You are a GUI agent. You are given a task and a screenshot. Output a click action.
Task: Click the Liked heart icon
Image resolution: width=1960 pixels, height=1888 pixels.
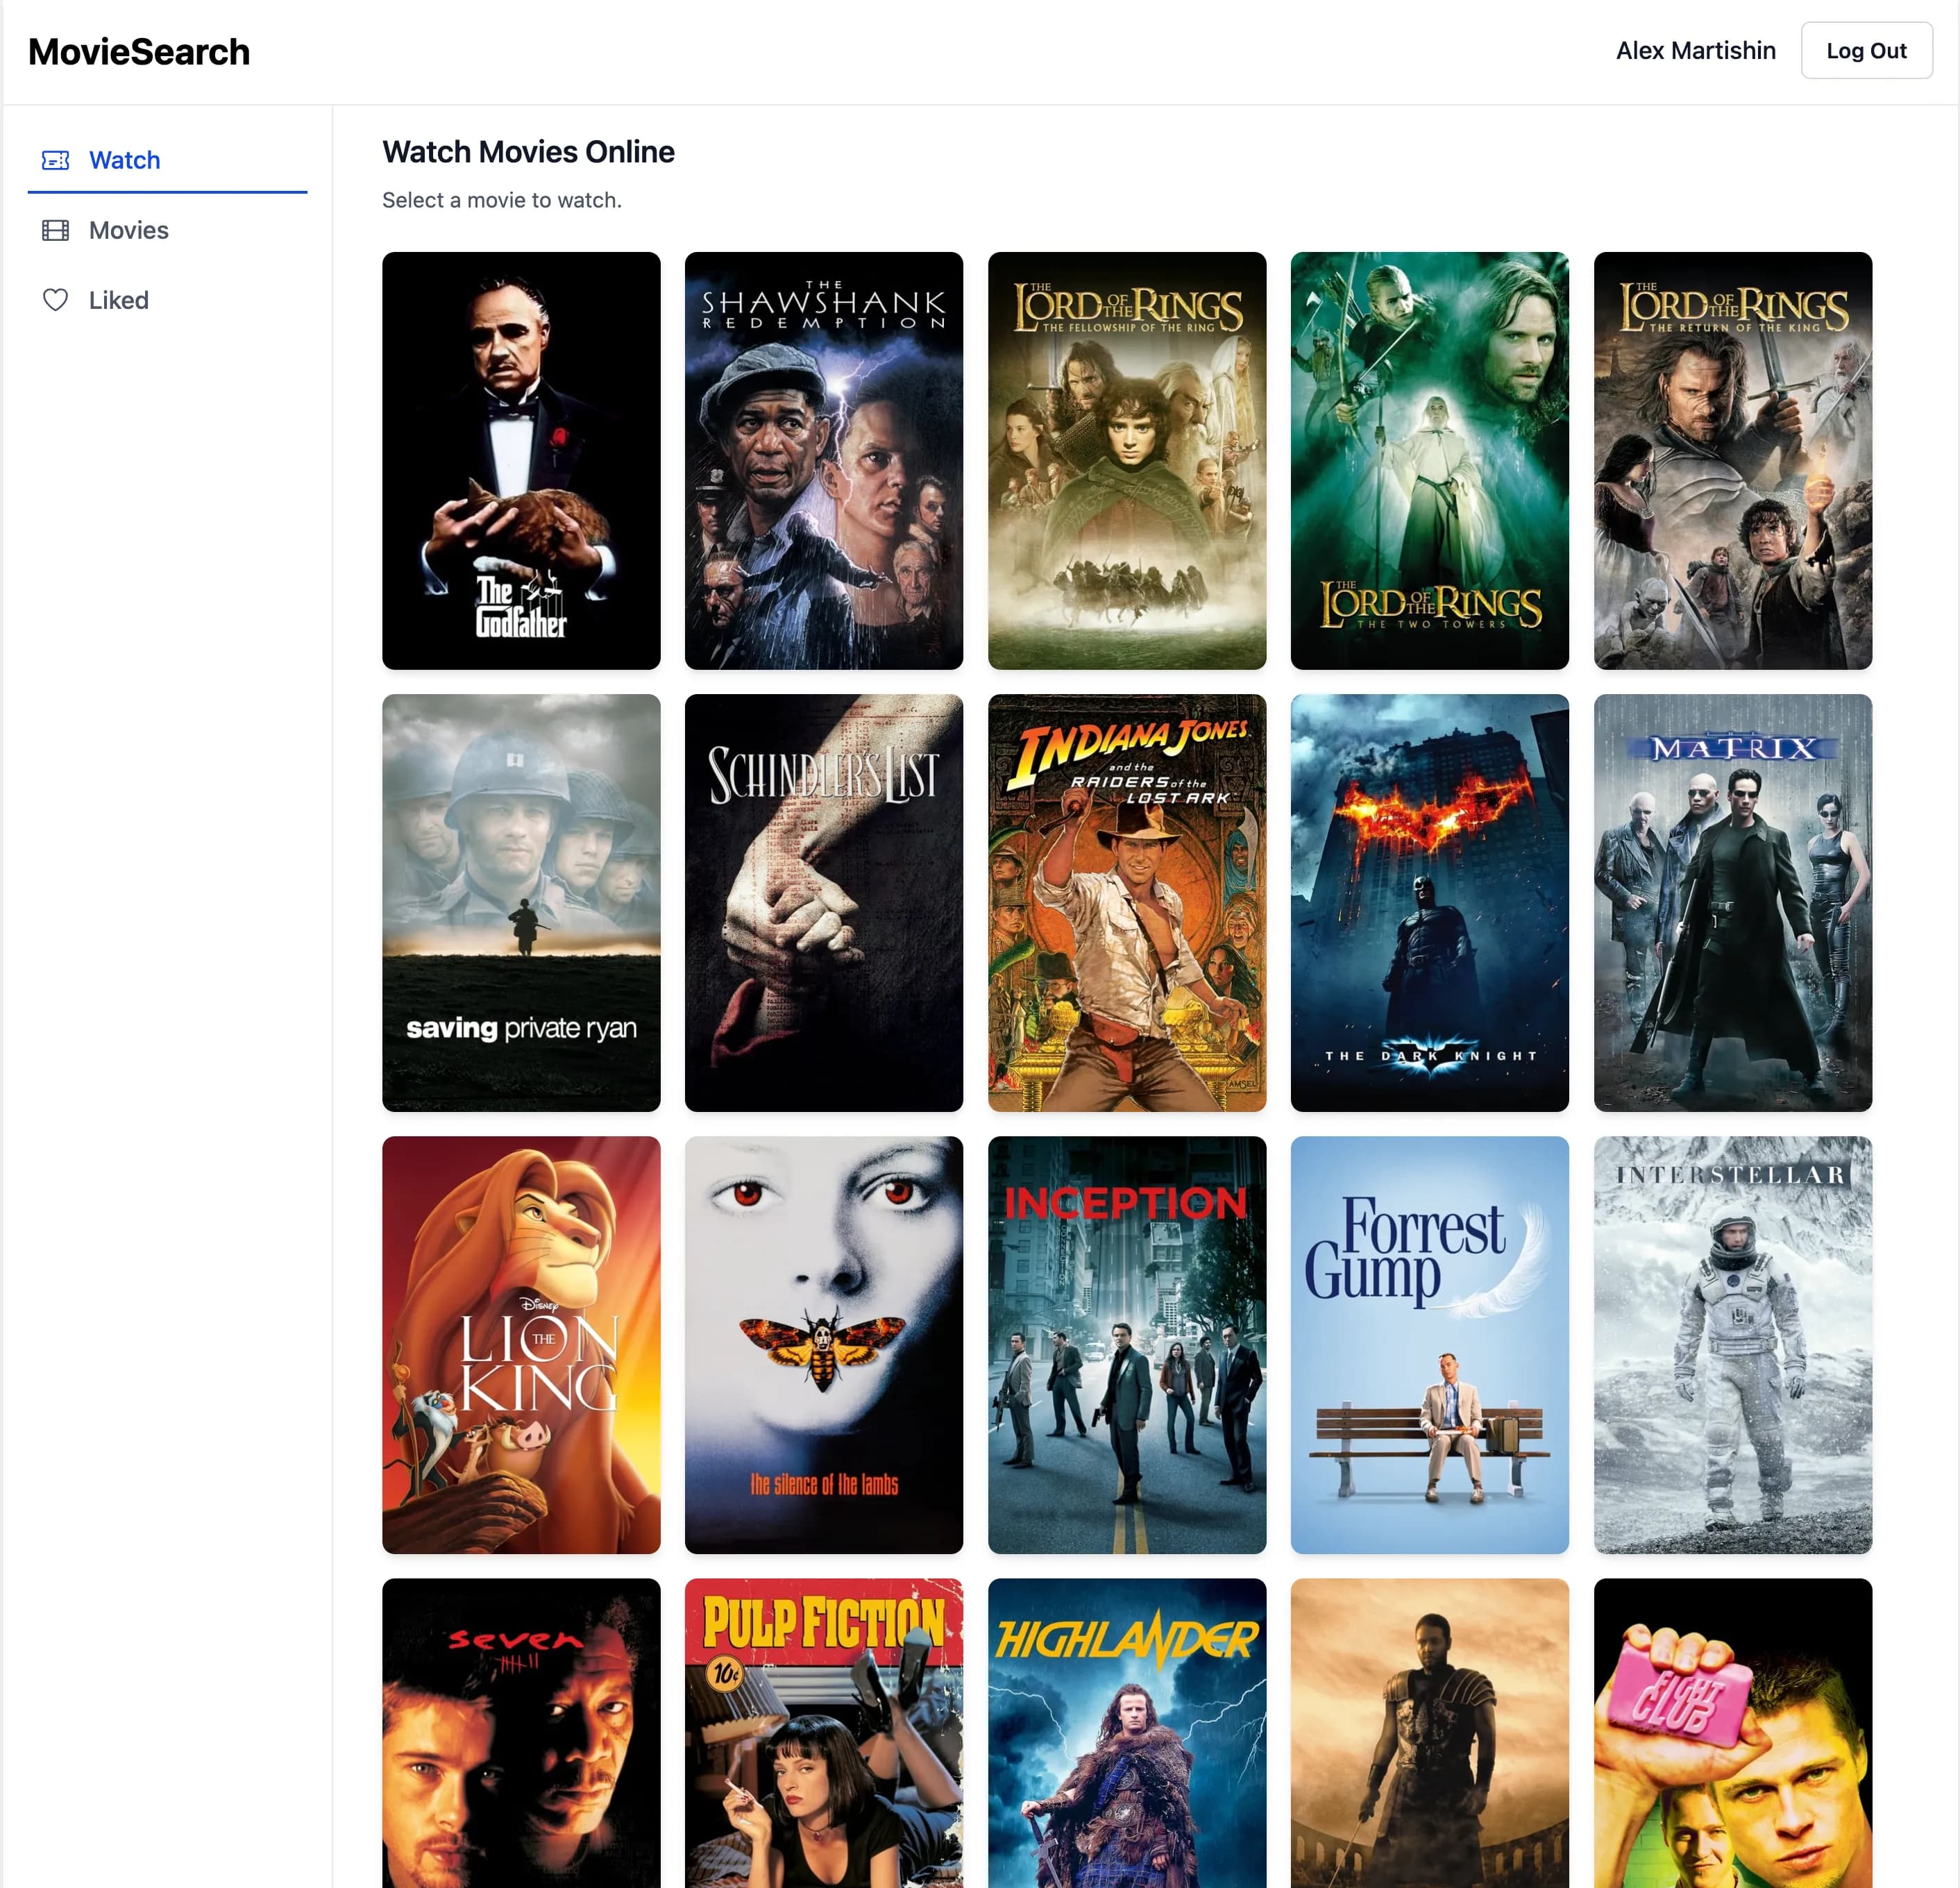click(x=55, y=300)
